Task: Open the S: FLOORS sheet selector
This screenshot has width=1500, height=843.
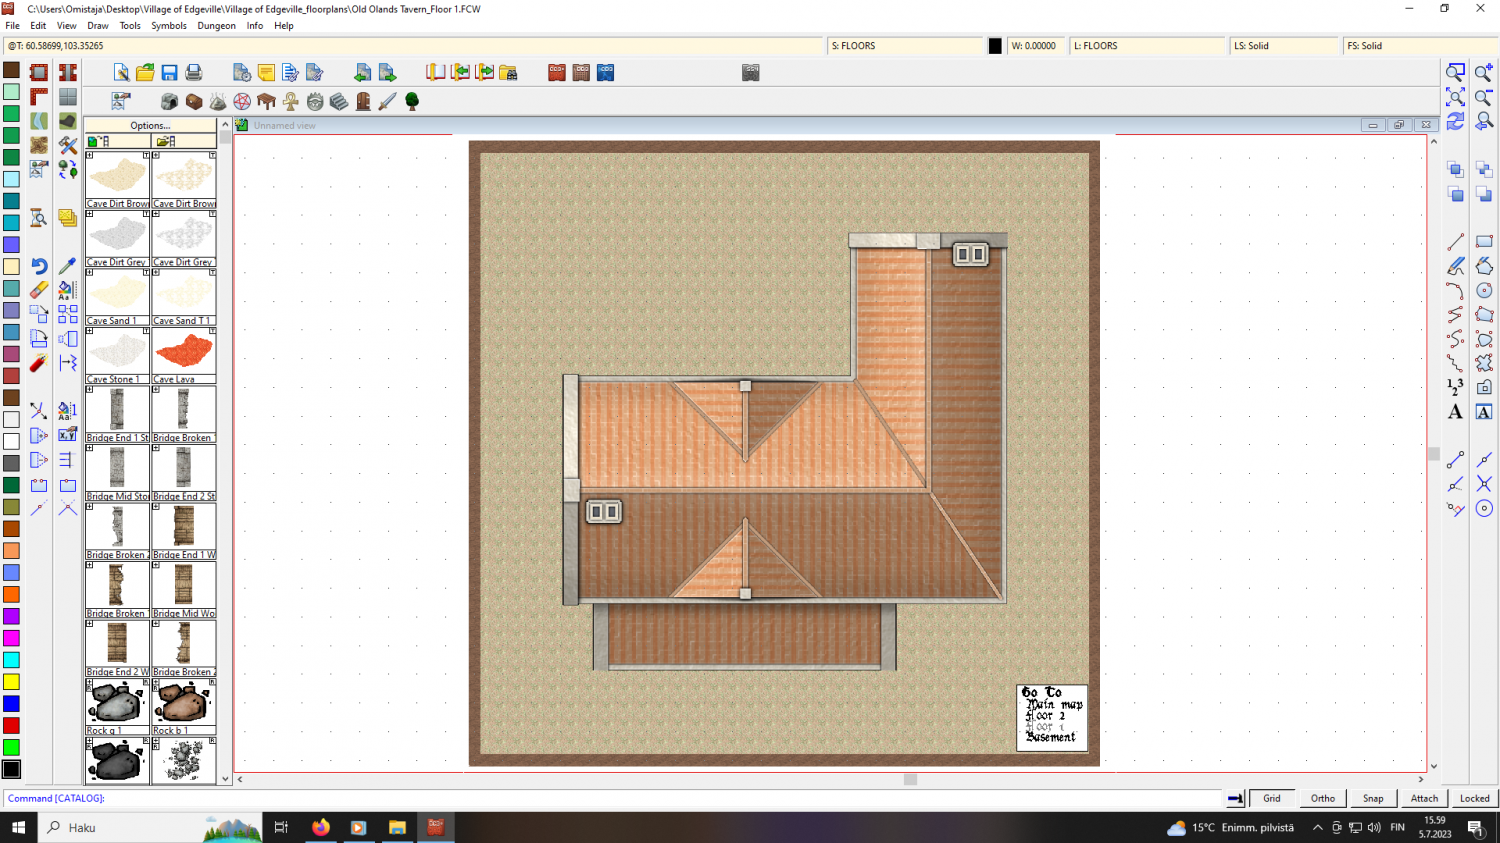Action: click(906, 46)
